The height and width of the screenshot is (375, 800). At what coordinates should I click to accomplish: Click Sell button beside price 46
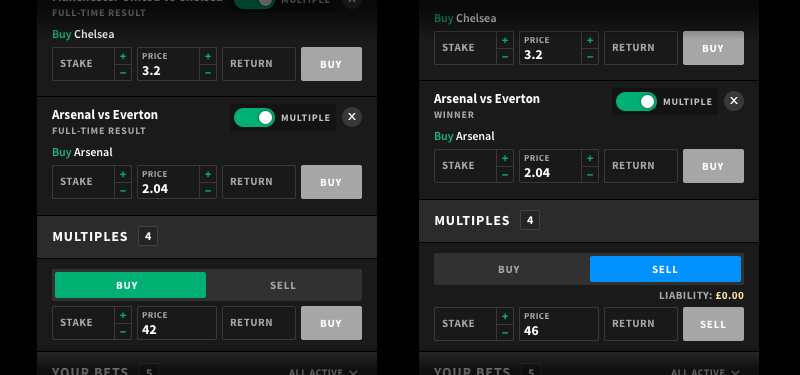(713, 324)
